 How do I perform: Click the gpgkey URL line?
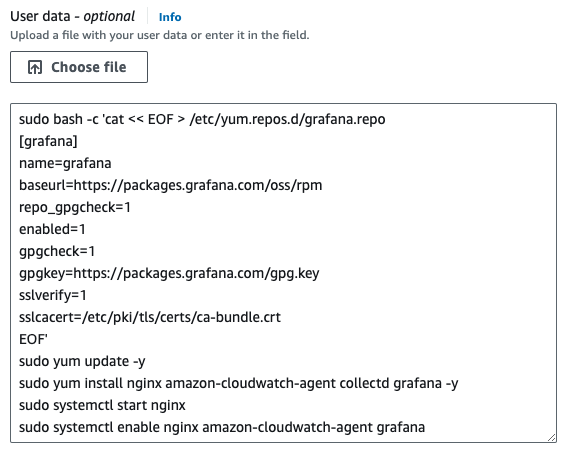pos(169,273)
